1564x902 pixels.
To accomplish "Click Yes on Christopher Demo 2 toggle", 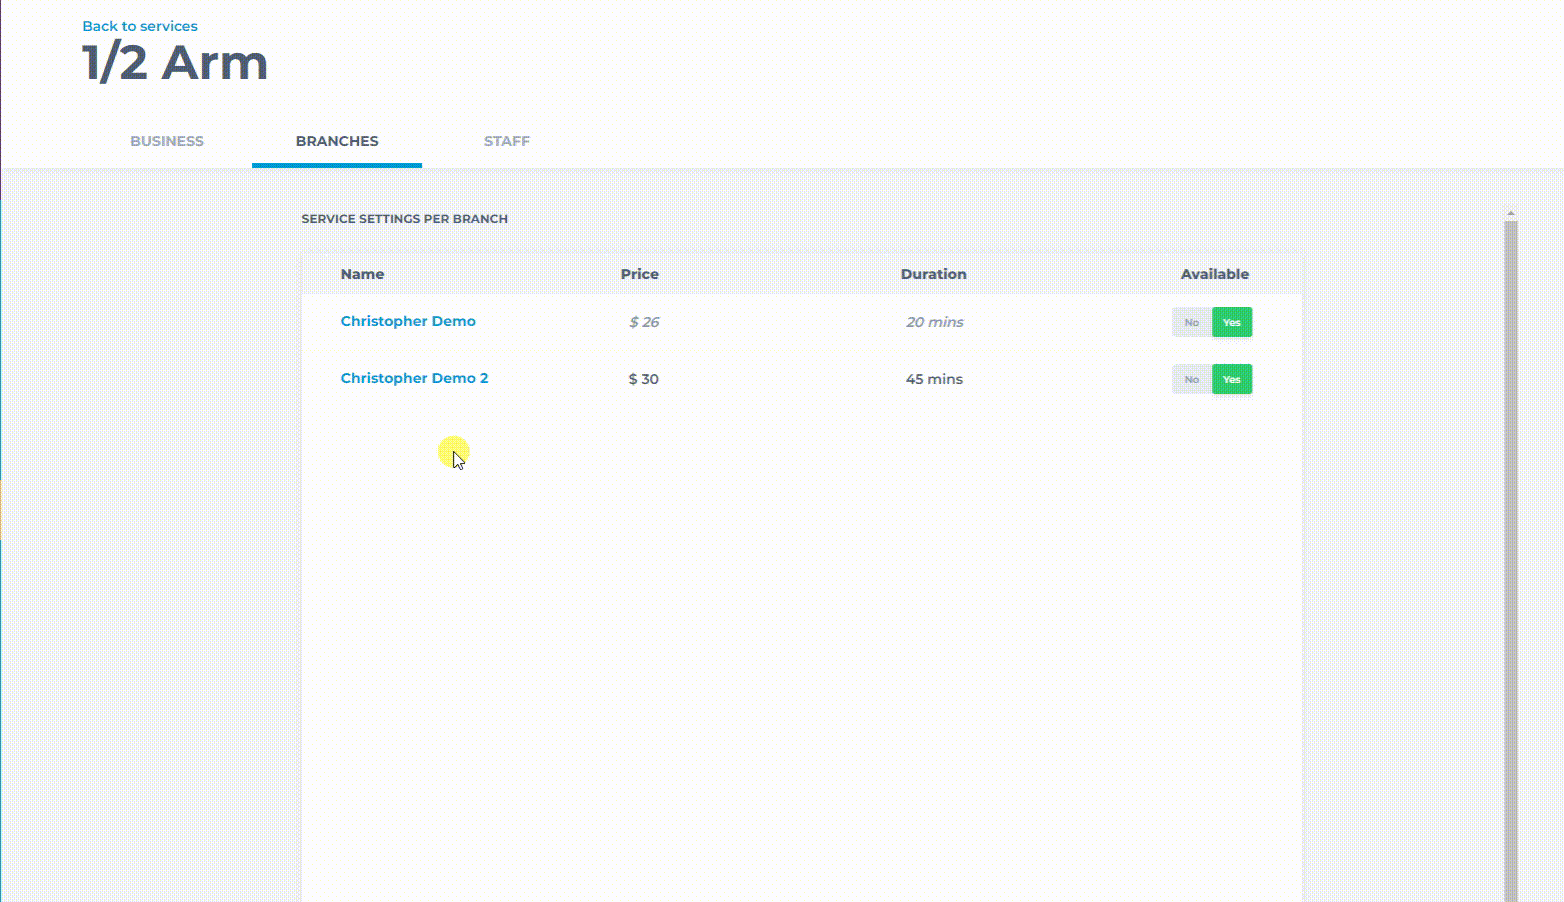I will [1232, 379].
